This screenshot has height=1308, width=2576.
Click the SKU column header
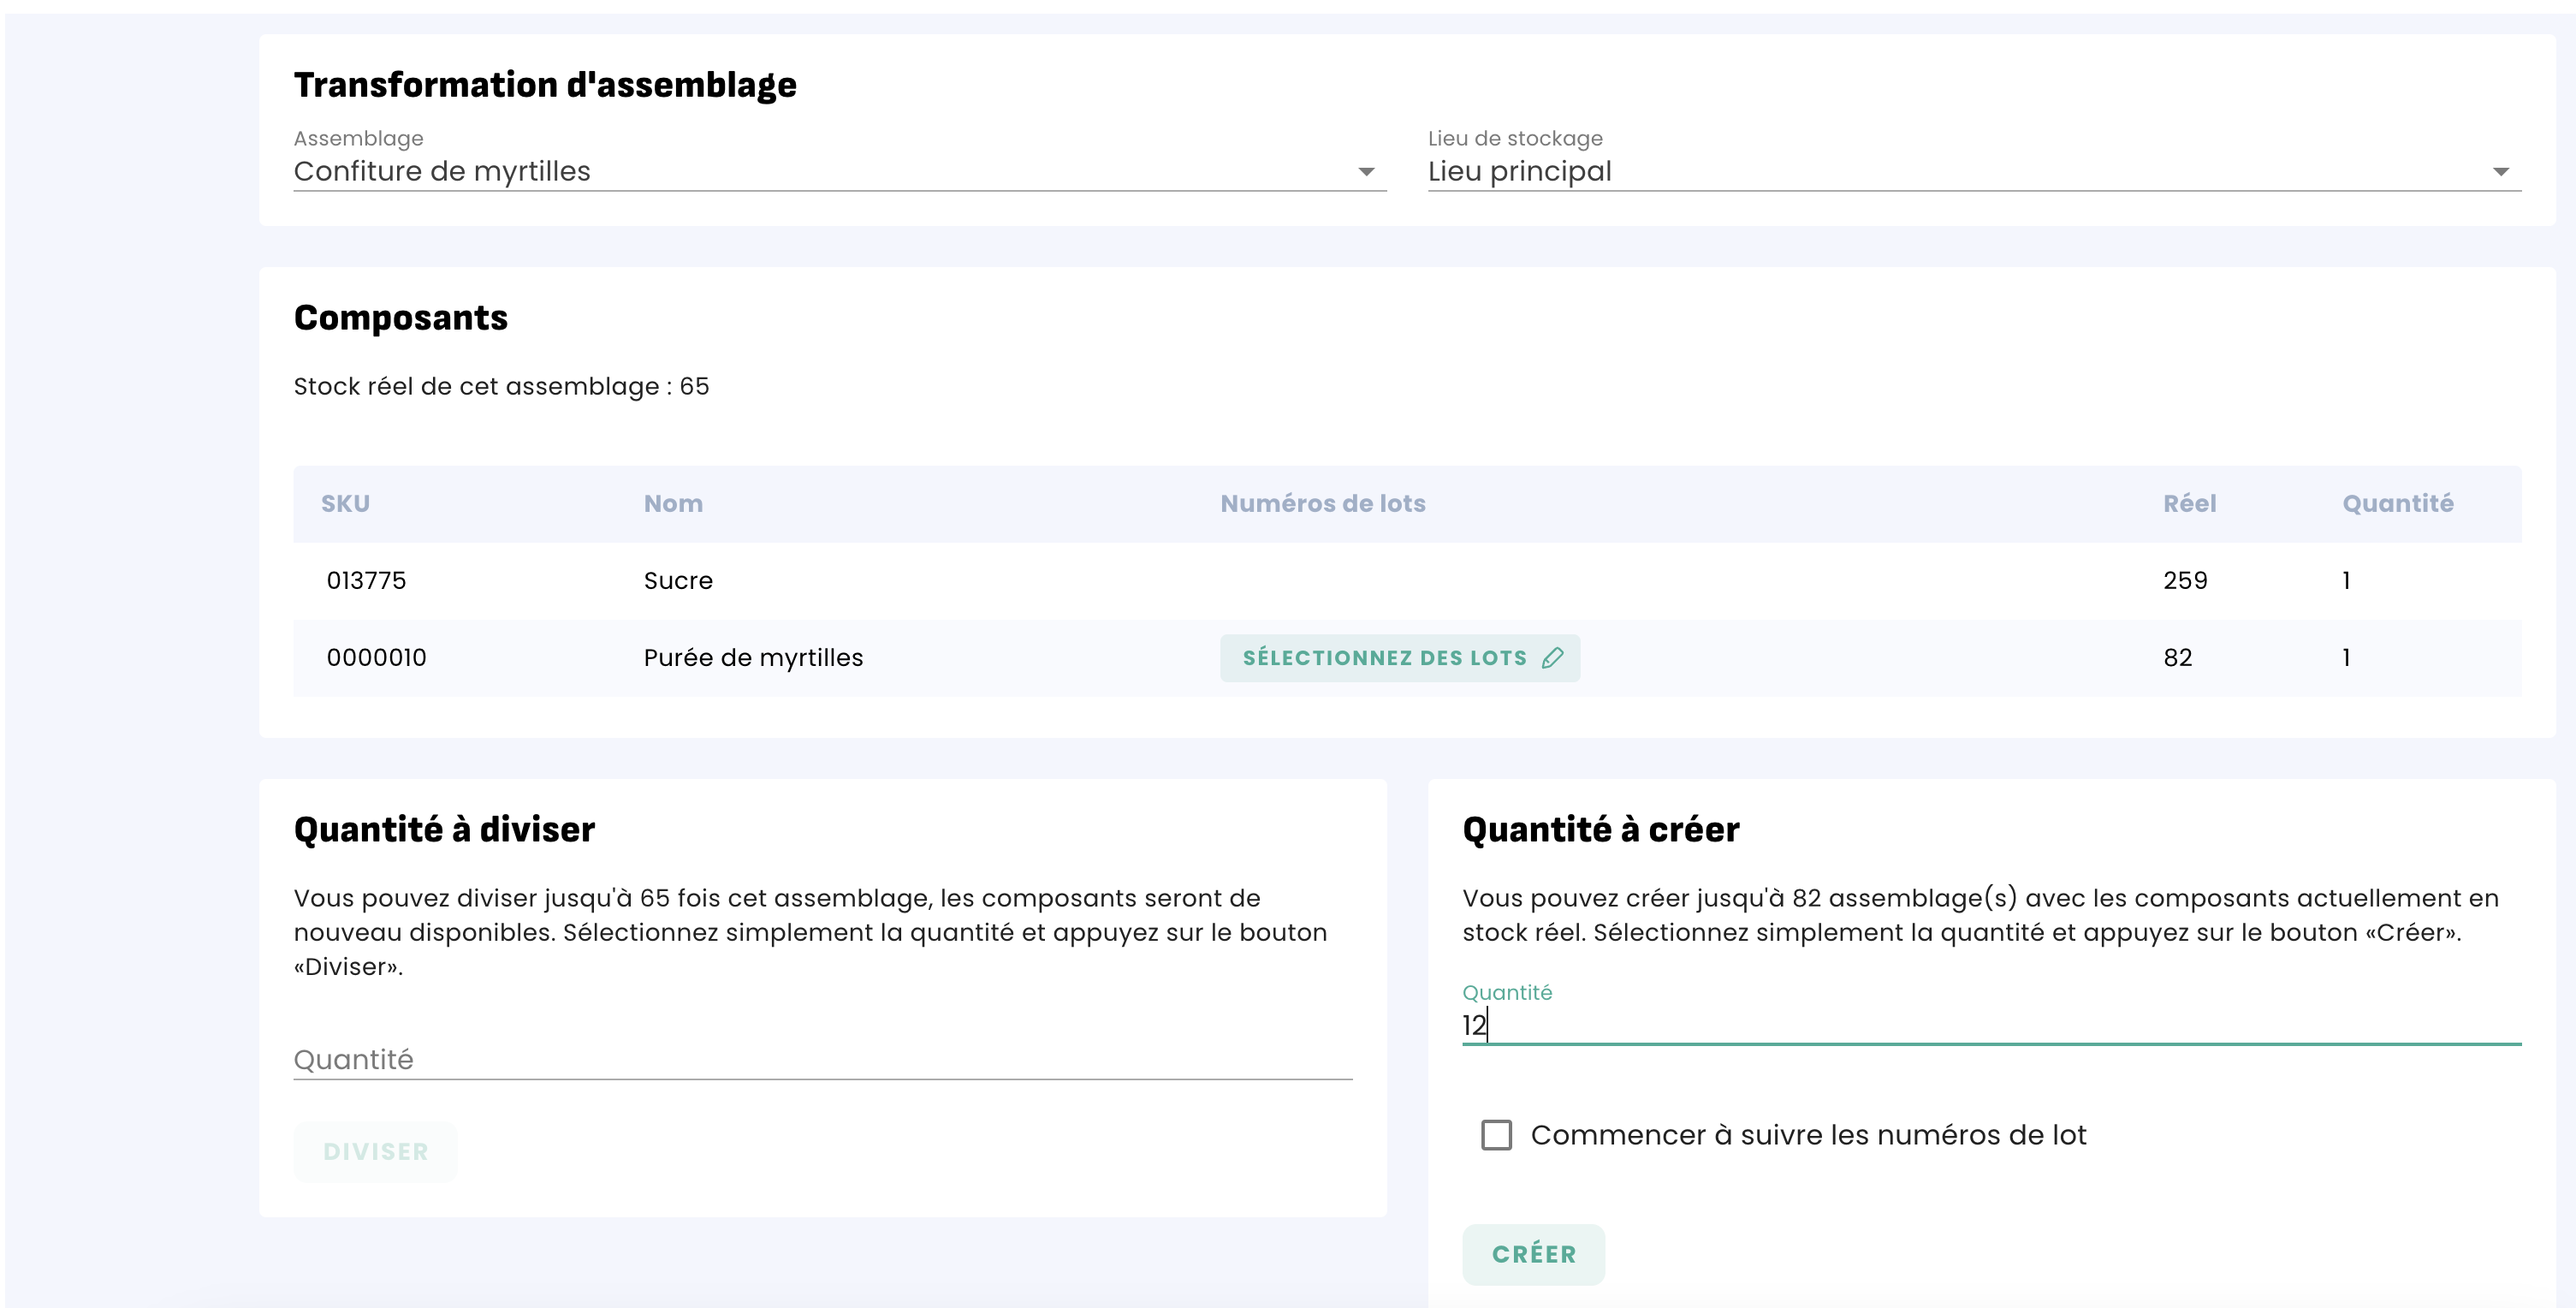pos(345,504)
